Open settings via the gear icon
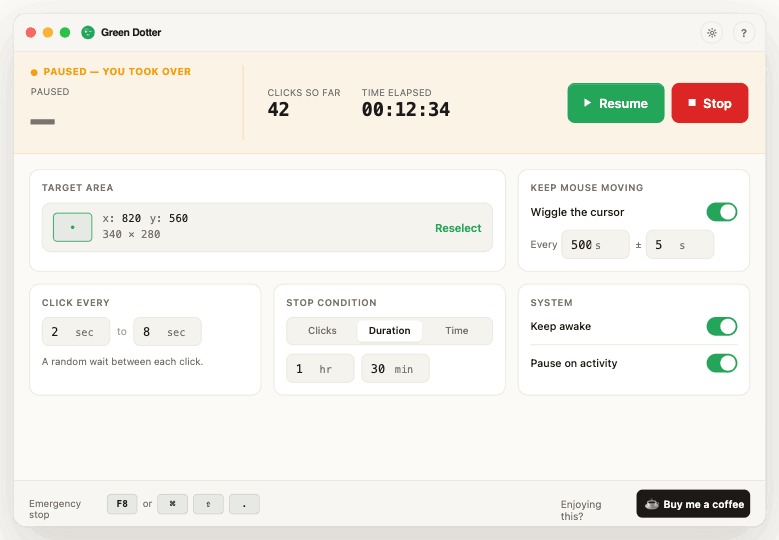 pos(711,33)
